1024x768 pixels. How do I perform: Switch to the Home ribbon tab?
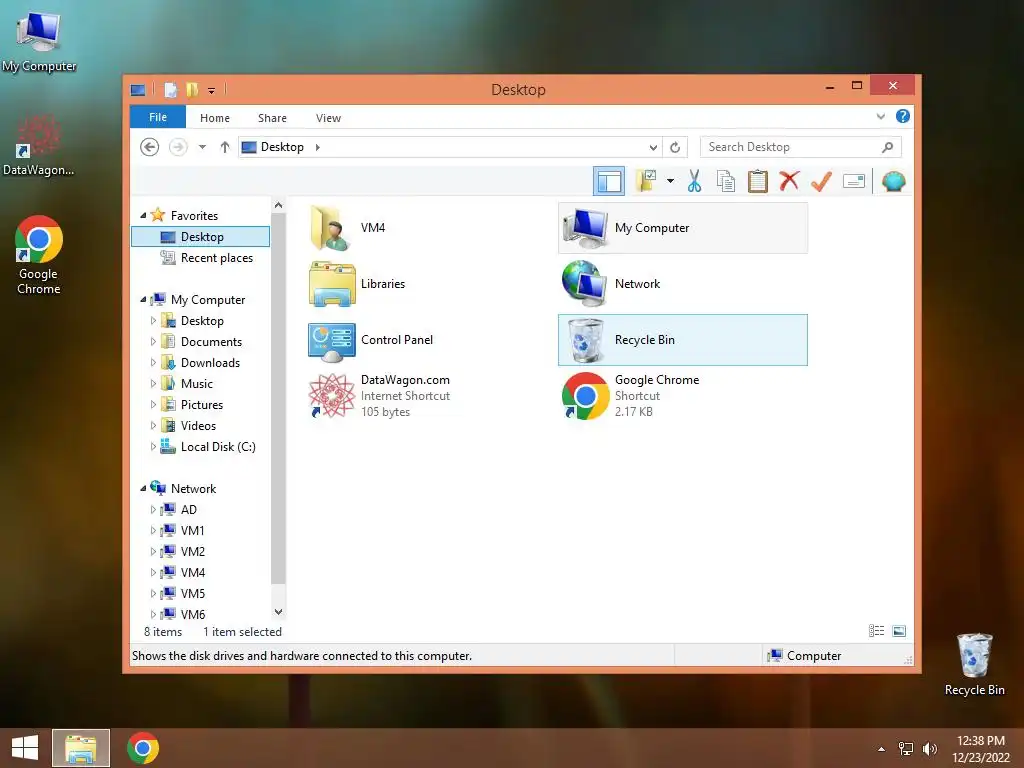pos(215,118)
